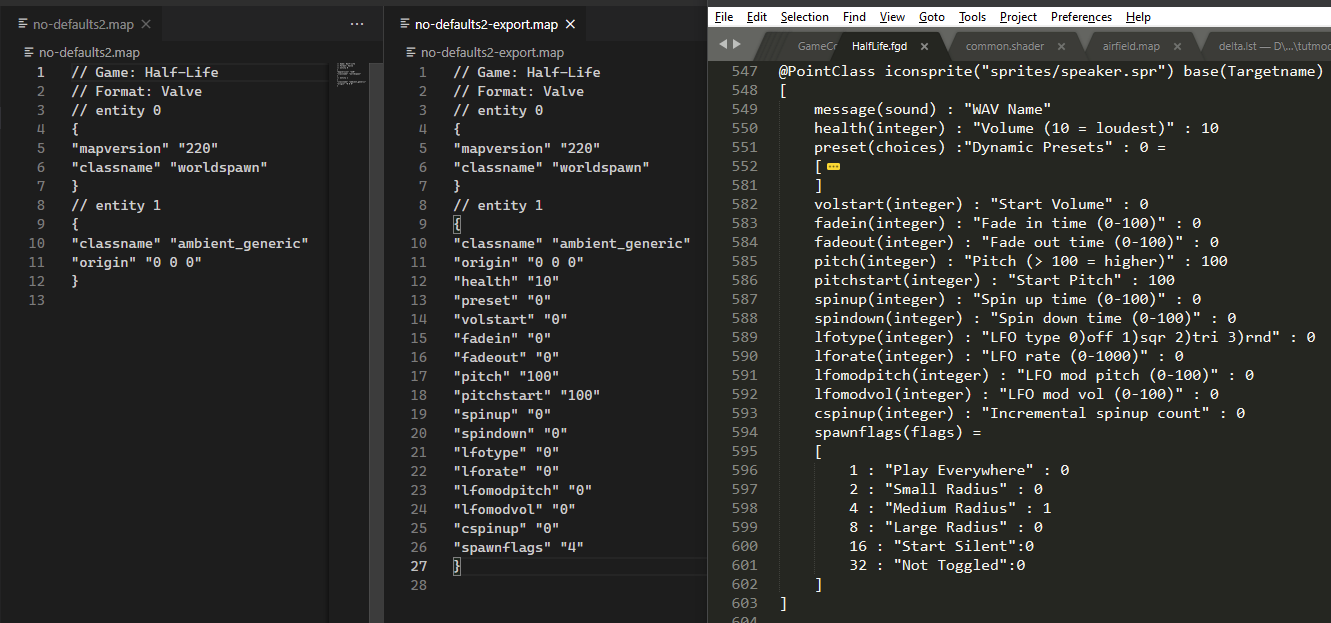The height and width of the screenshot is (623, 1331).
Task: Click previous-tab left arrow in Sublime Text
Action: pos(723,44)
